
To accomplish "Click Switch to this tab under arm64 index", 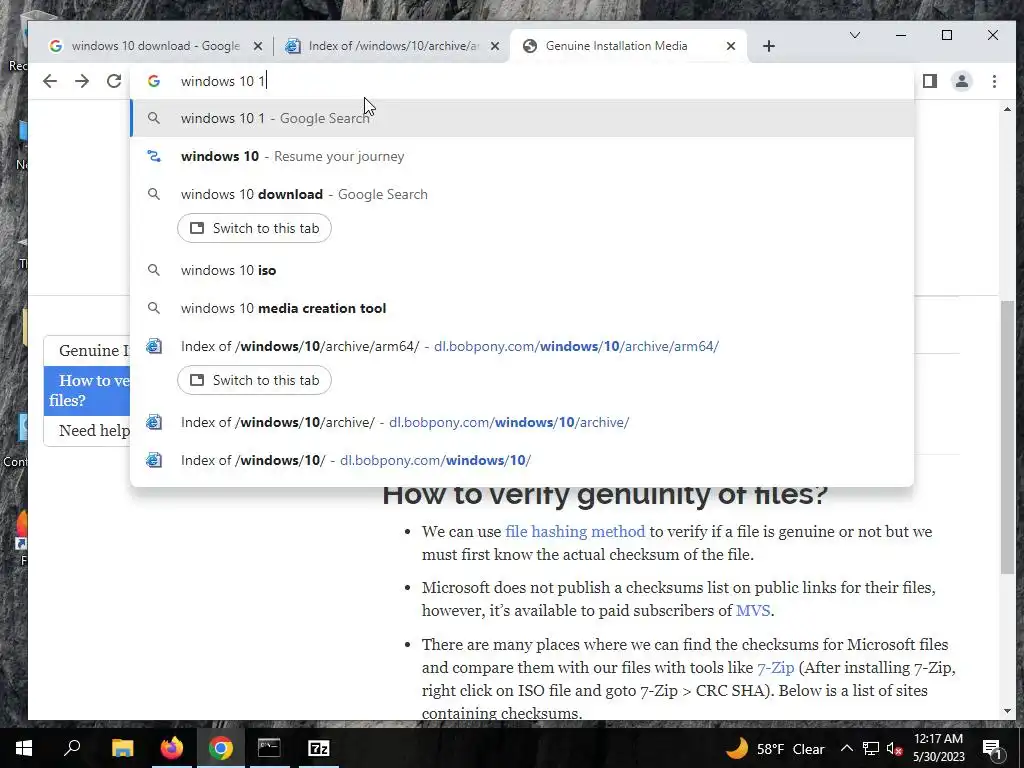I will (x=254, y=380).
